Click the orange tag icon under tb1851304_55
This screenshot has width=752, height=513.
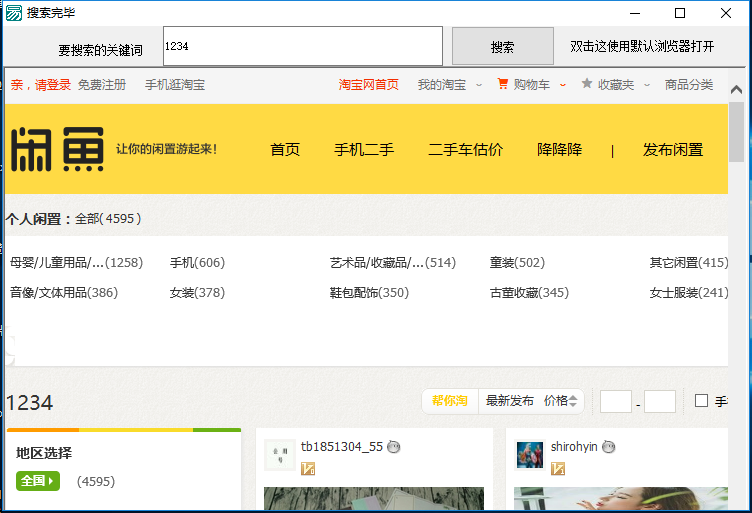click(308, 468)
